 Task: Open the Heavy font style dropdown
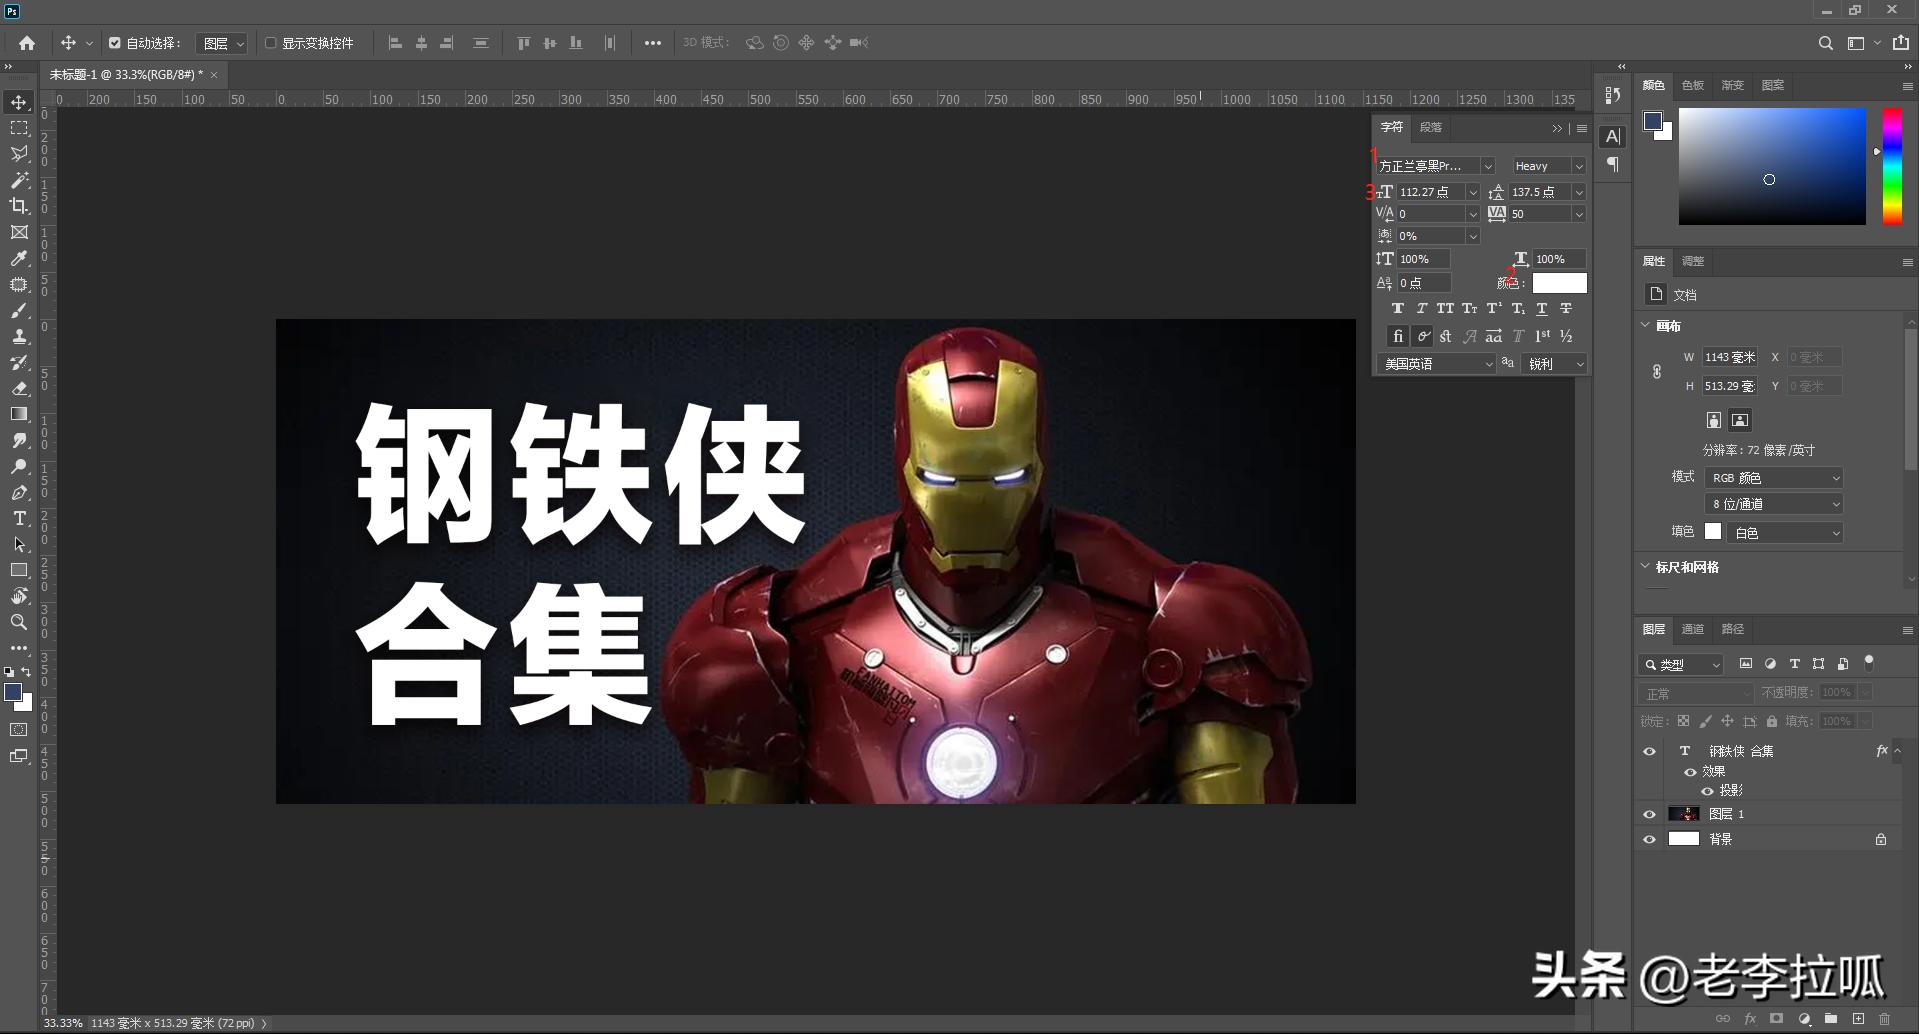tap(1580, 166)
